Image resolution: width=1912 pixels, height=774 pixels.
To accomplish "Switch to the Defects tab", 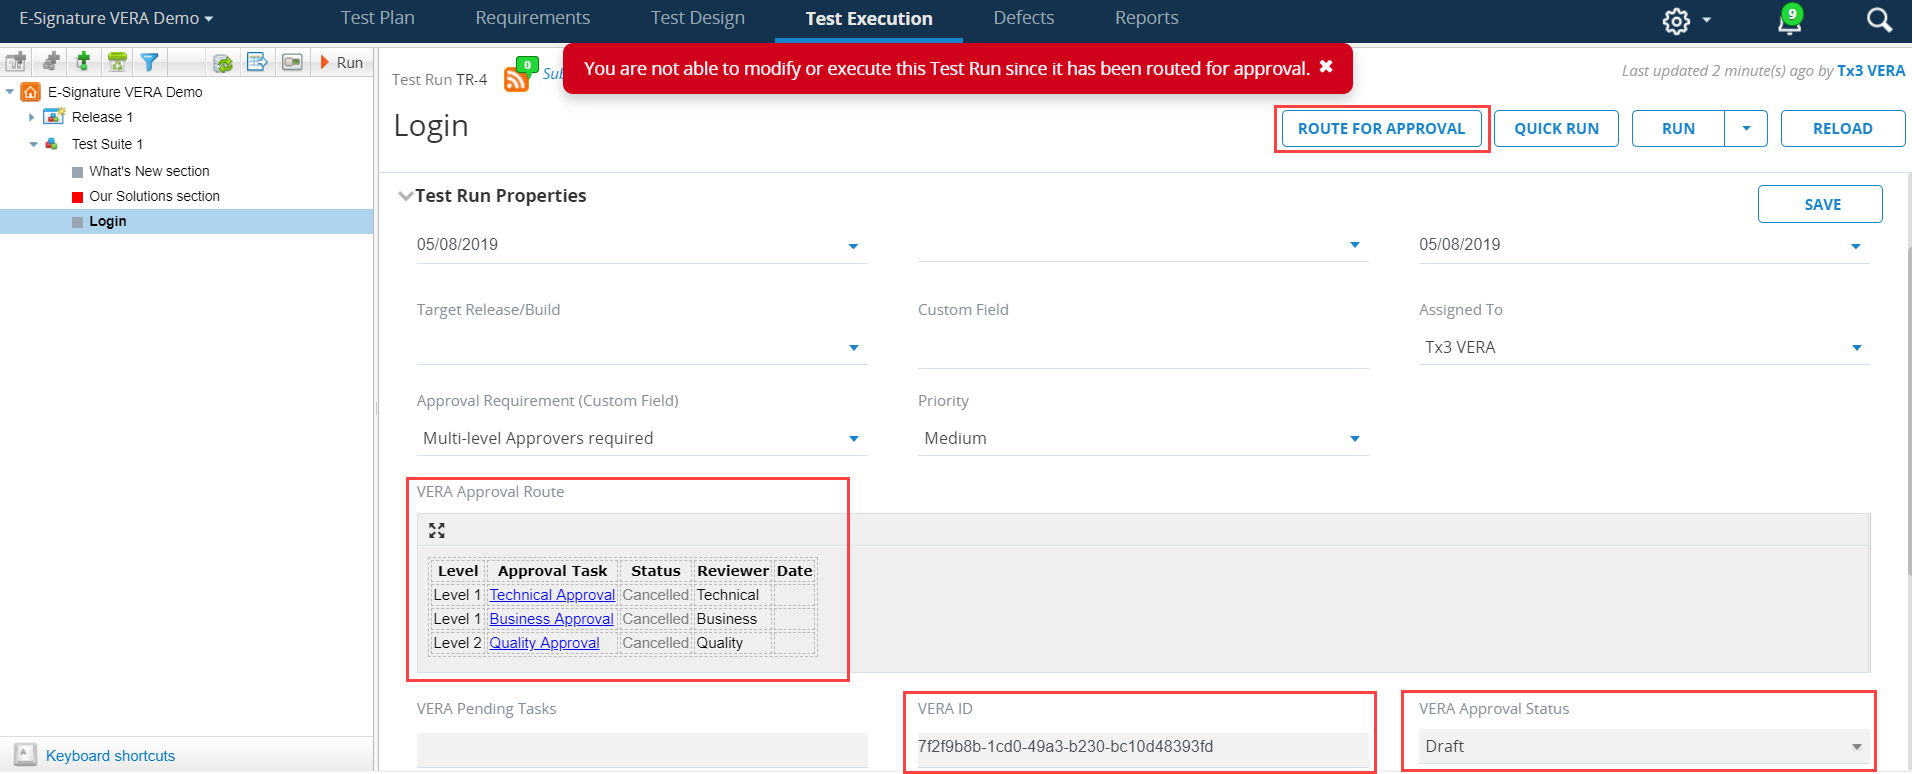I will coord(1023,18).
